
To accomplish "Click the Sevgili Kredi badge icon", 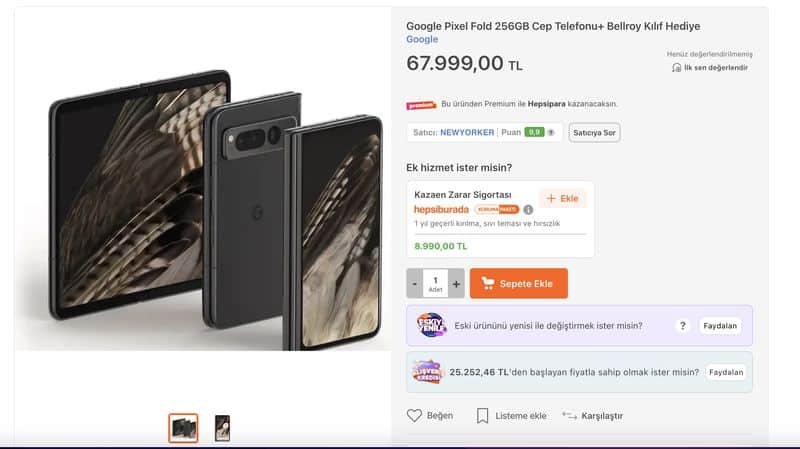I will coord(427,372).
